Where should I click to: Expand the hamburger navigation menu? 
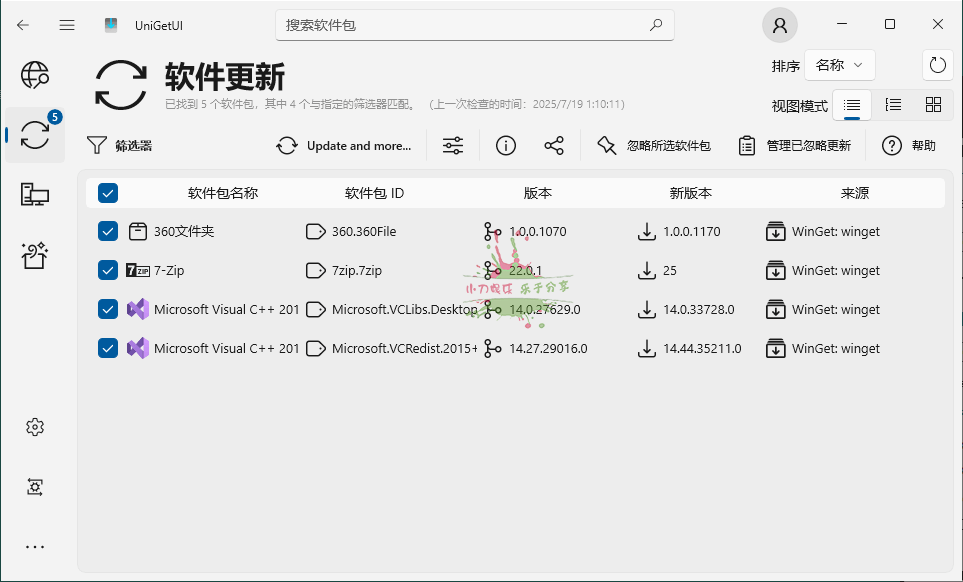pos(67,25)
